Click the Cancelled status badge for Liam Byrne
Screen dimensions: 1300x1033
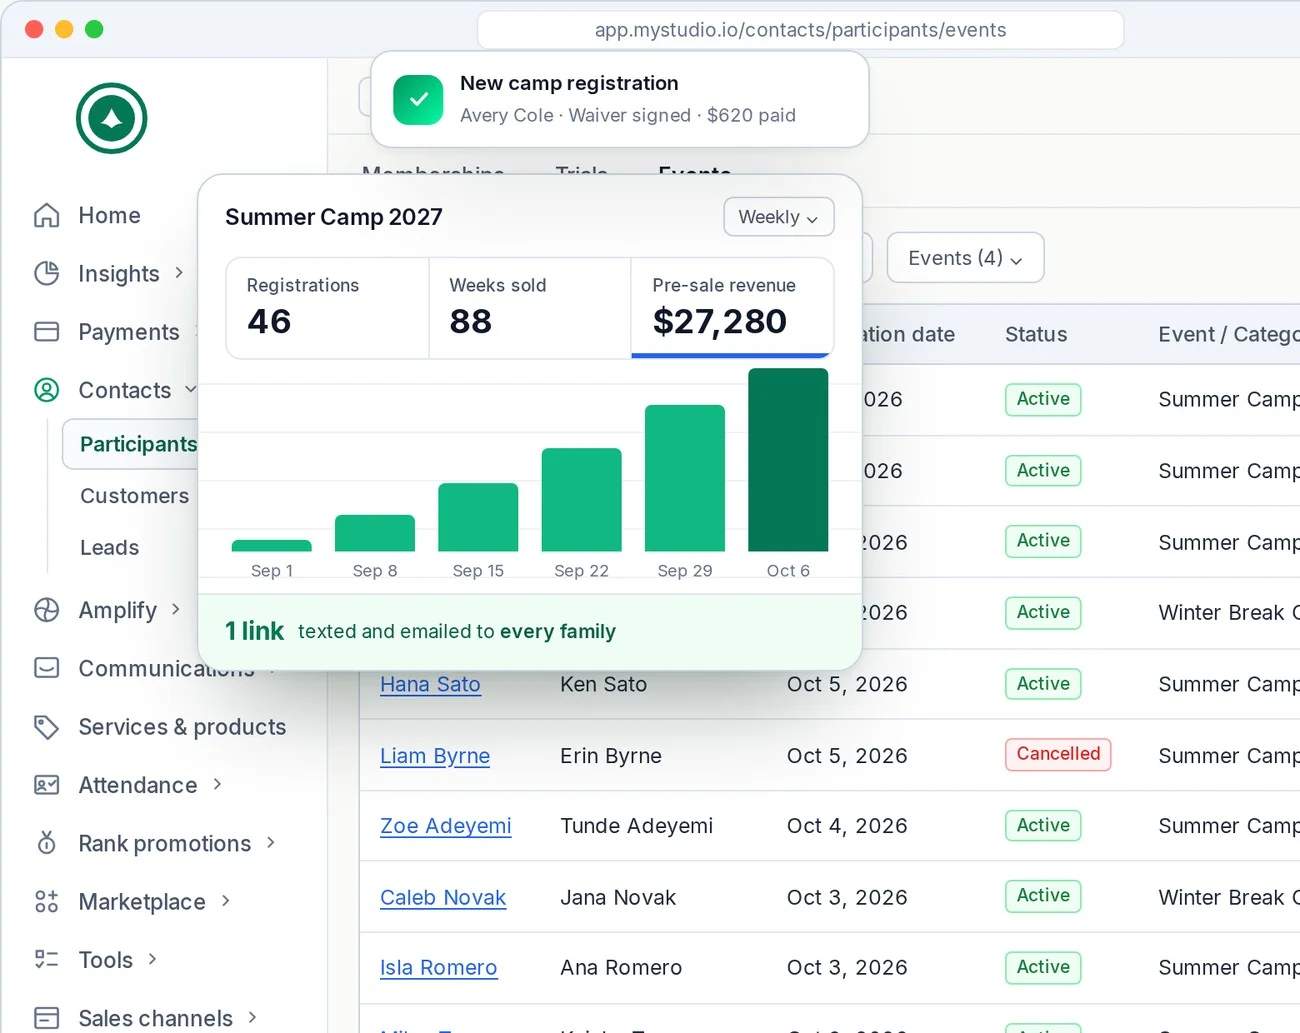[x=1058, y=754]
